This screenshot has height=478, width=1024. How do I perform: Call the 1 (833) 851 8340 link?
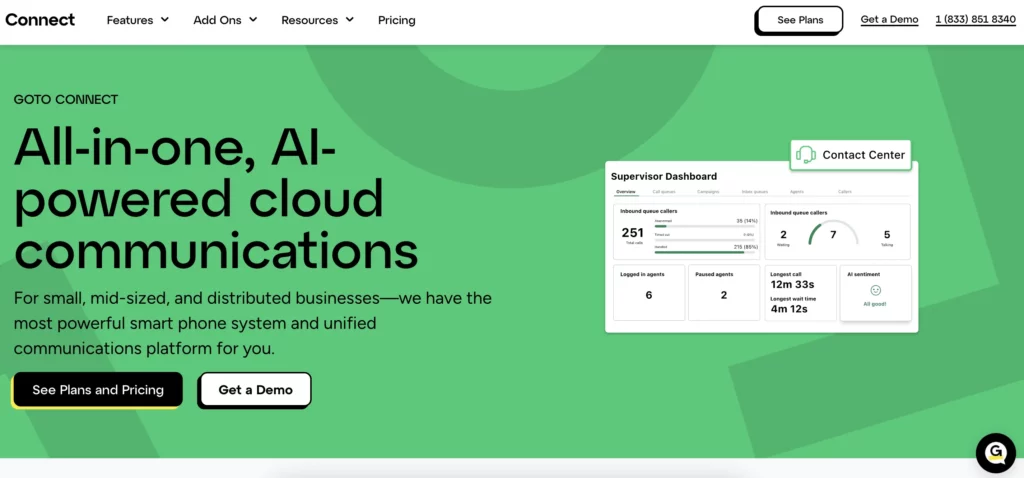(976, 20)
